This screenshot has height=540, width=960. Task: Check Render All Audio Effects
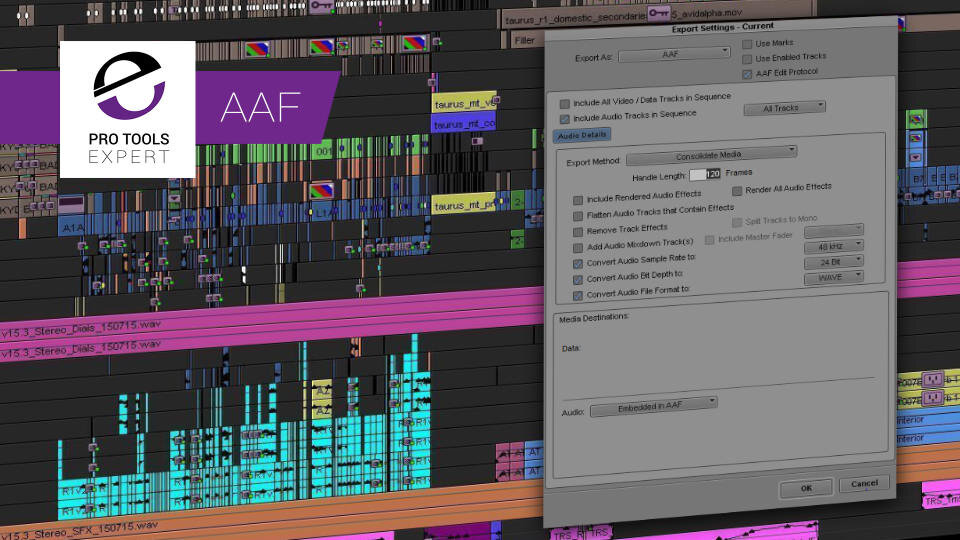tap(737, 191)
